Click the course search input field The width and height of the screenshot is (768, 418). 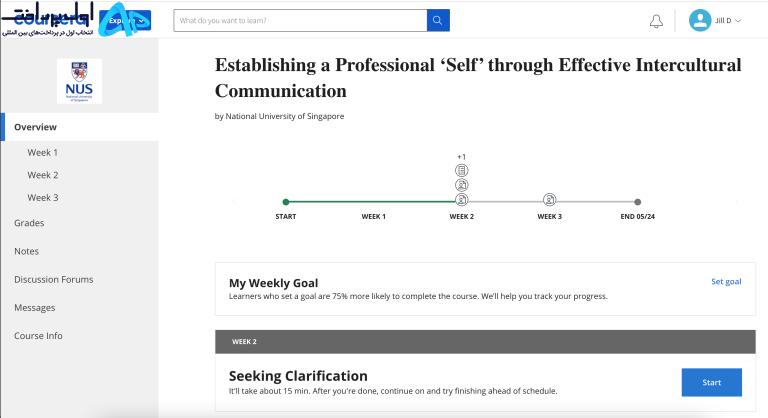pos(300,21)
